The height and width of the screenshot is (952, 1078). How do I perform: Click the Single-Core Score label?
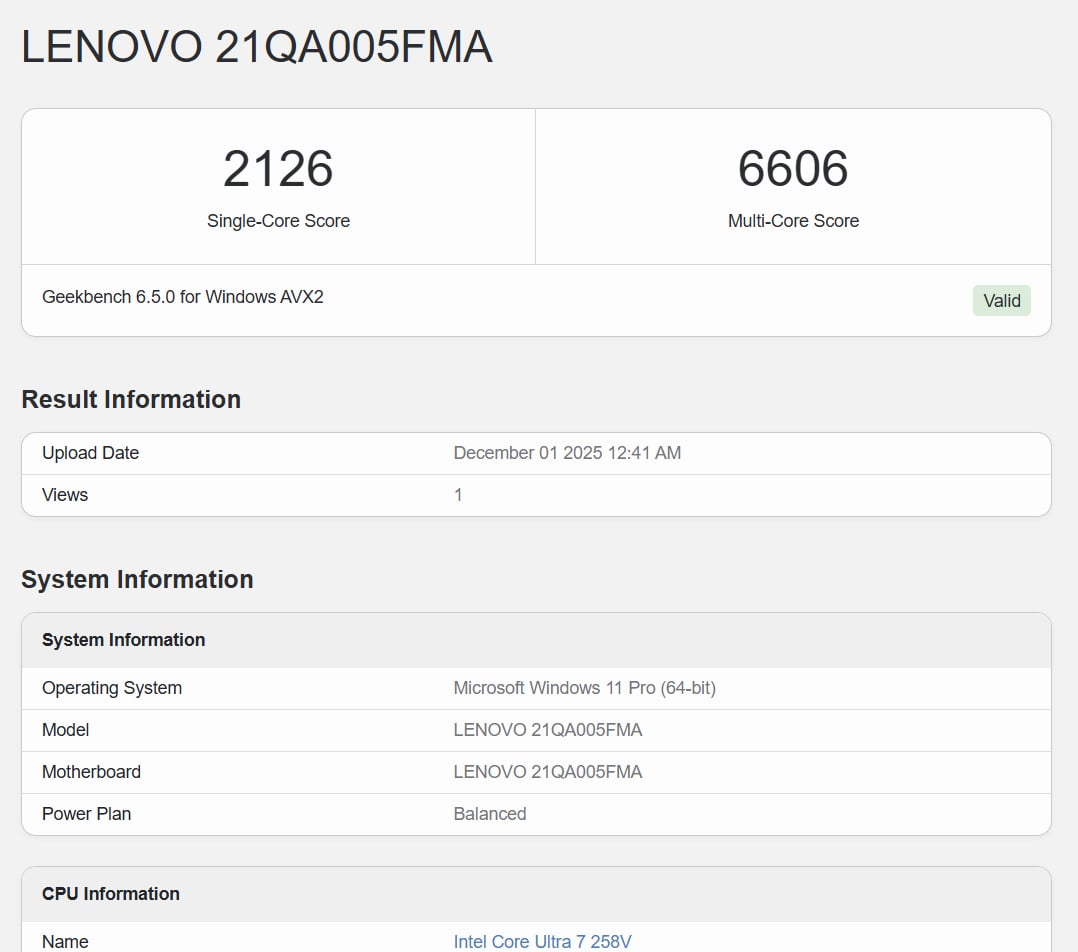(278, 221)
